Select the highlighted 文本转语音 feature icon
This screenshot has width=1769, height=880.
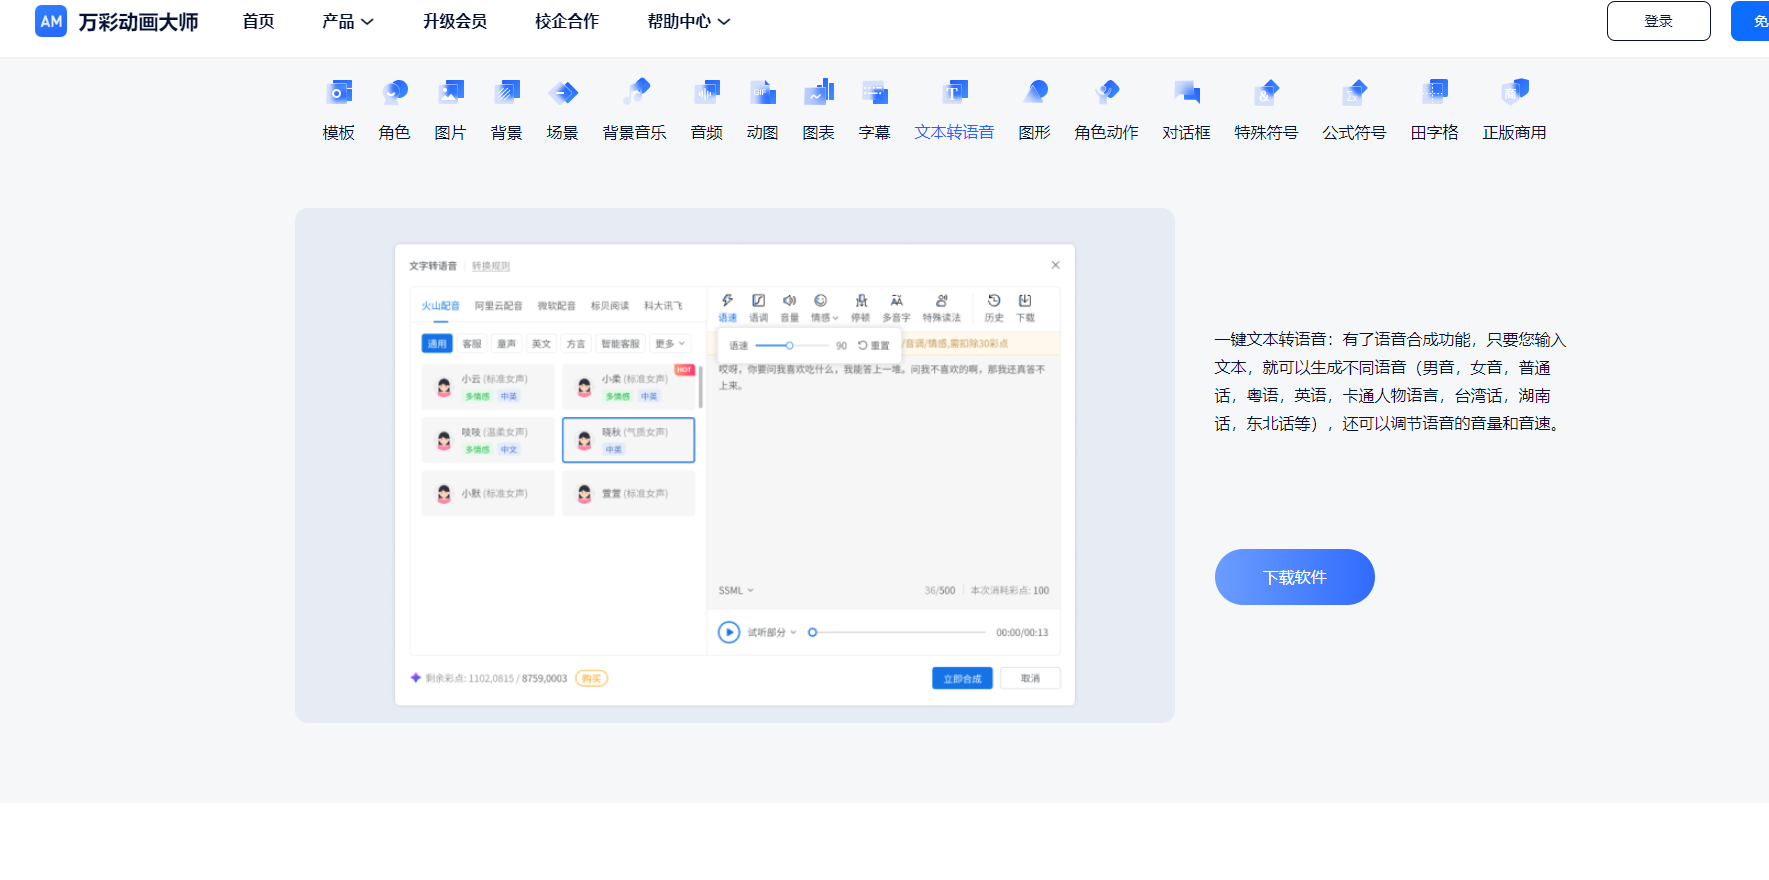pos(955,93)
